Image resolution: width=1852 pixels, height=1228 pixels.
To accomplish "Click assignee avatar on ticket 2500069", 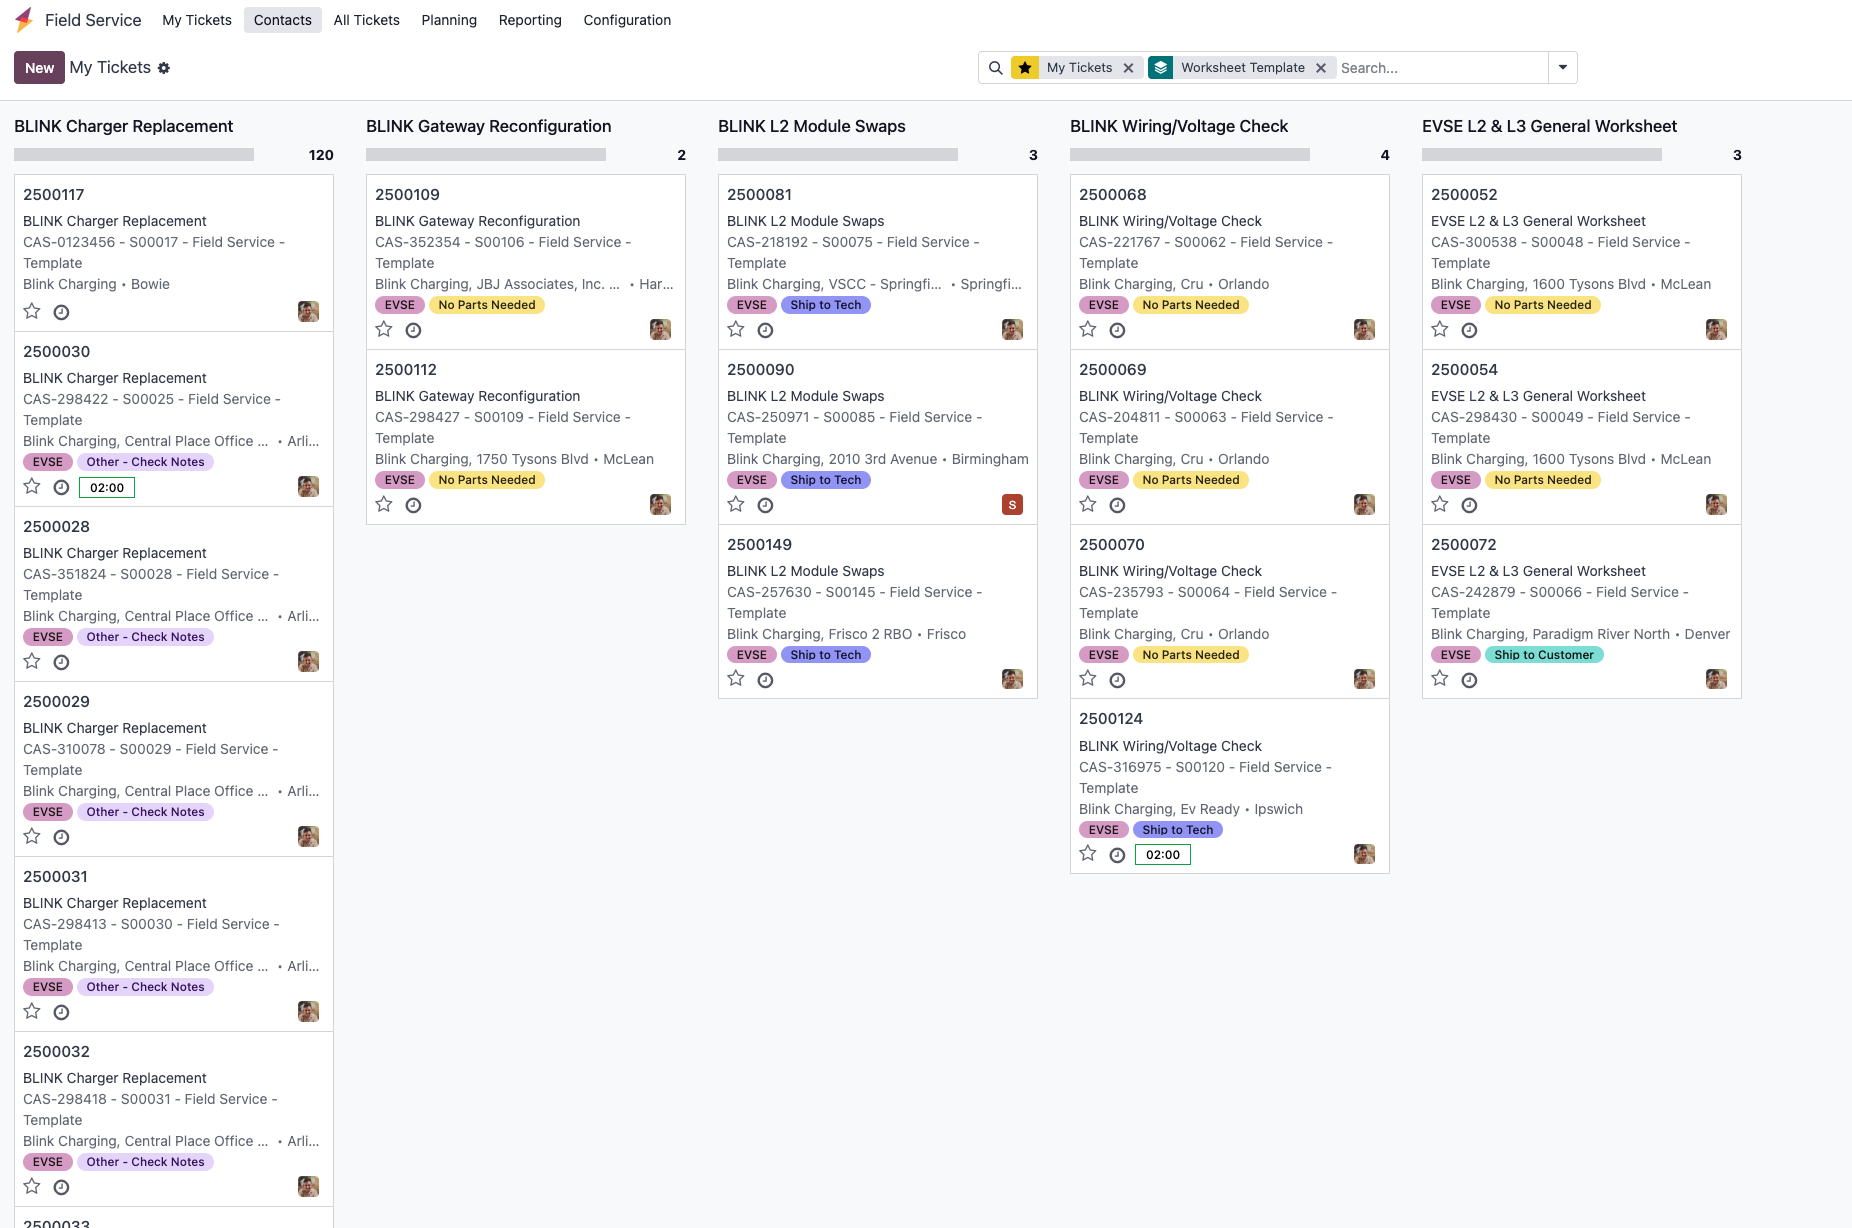I will 1364,505.
